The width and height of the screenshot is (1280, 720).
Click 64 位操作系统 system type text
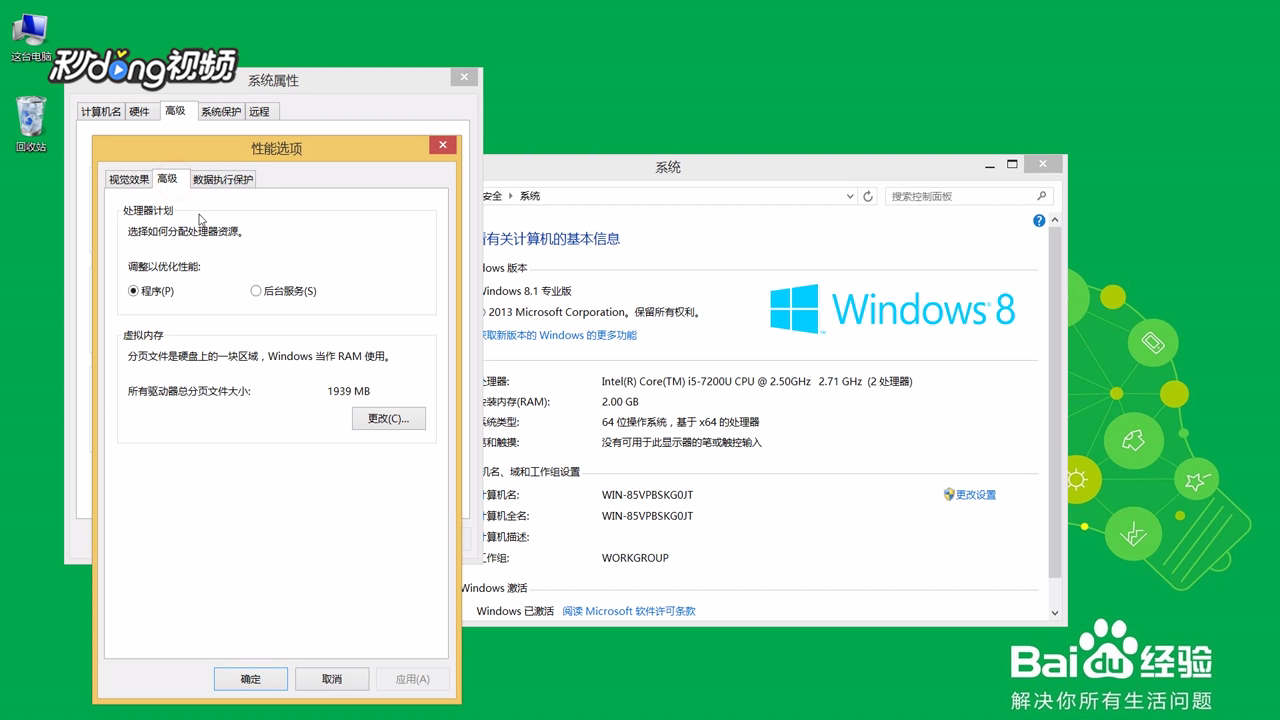[x=680, y=422]
